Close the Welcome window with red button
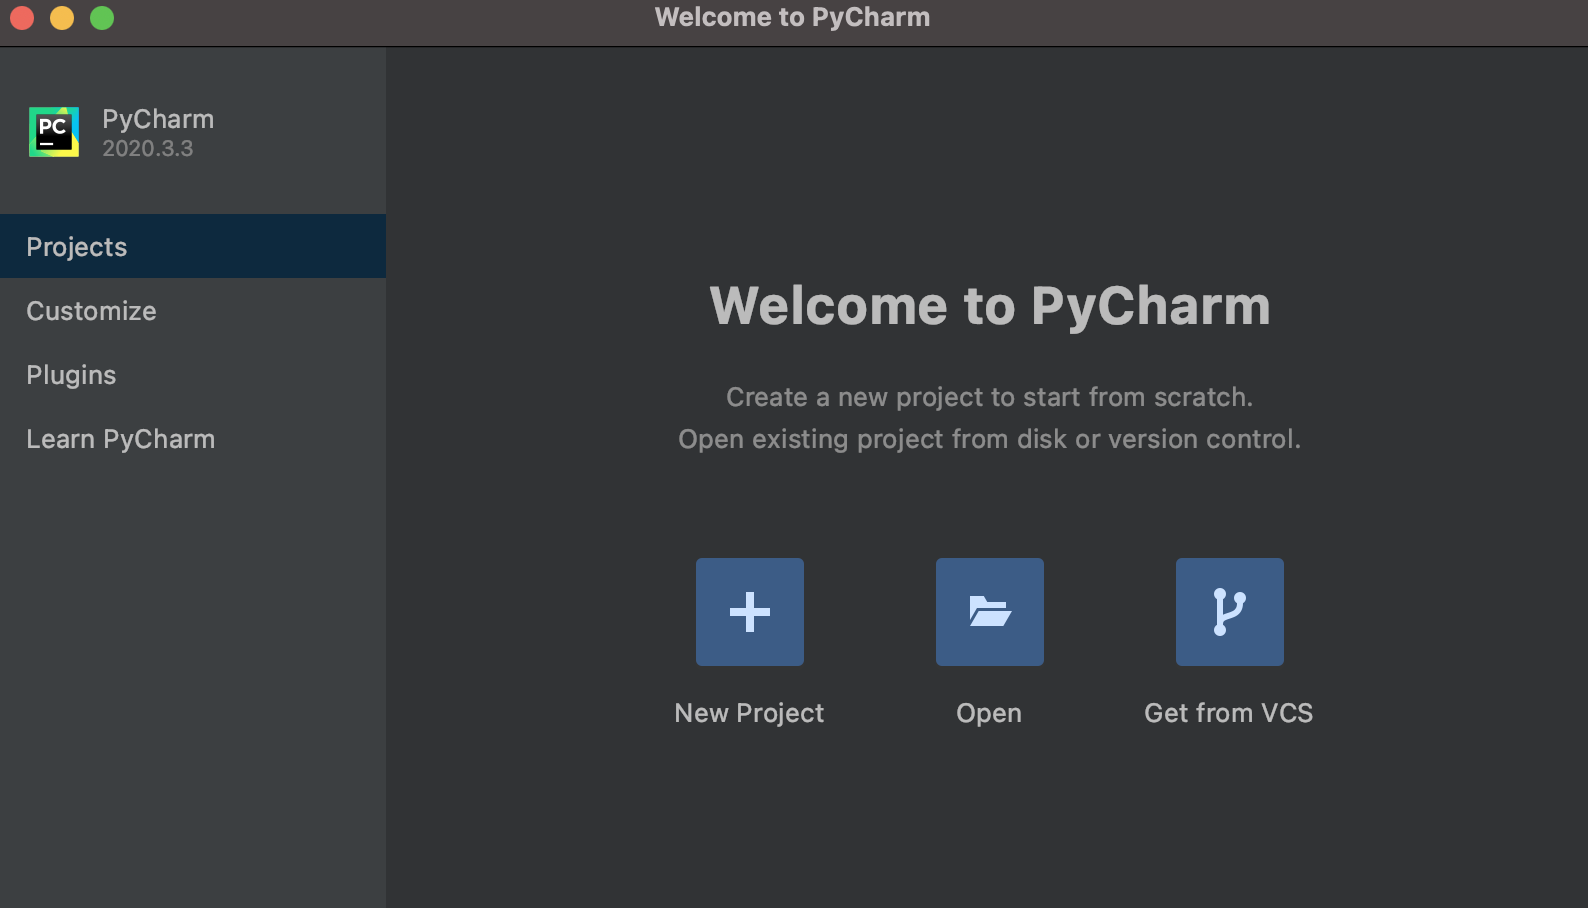This screenshot has width=1588, height=908. tap(22, 18)
